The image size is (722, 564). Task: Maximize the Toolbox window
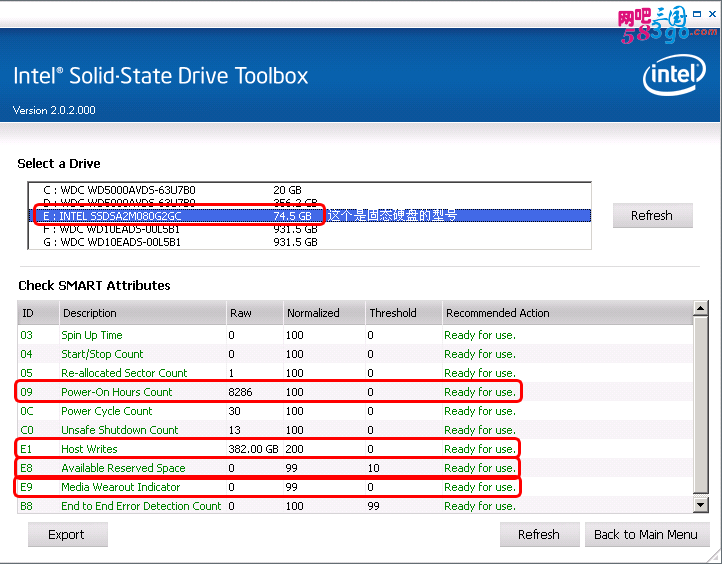pyautogui.click(x=697, y=14)
